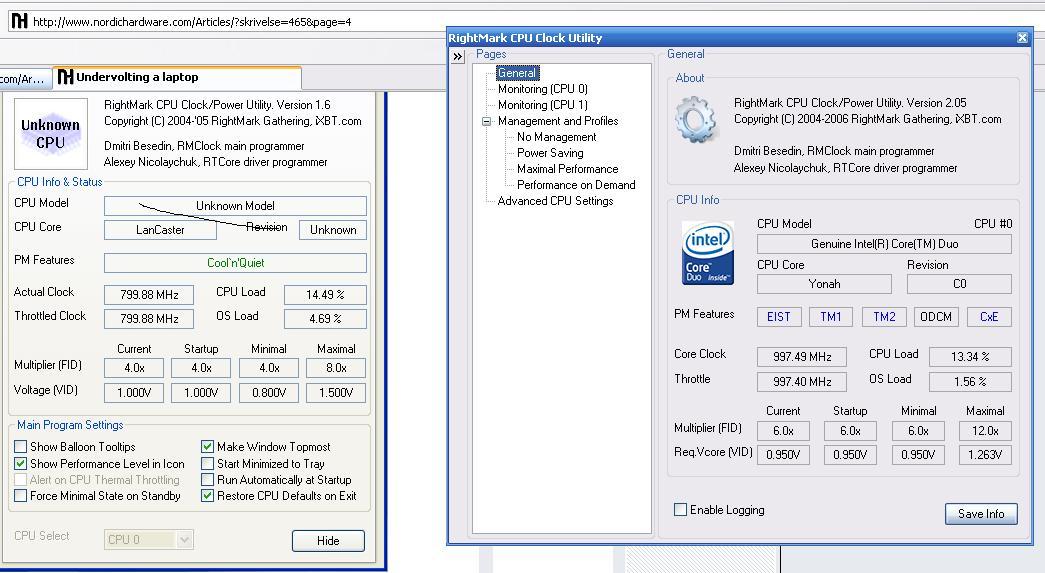Click the Maximal multiplier 12.0x field
This screenshot has width=1045, height=573.
coord(985,431)
